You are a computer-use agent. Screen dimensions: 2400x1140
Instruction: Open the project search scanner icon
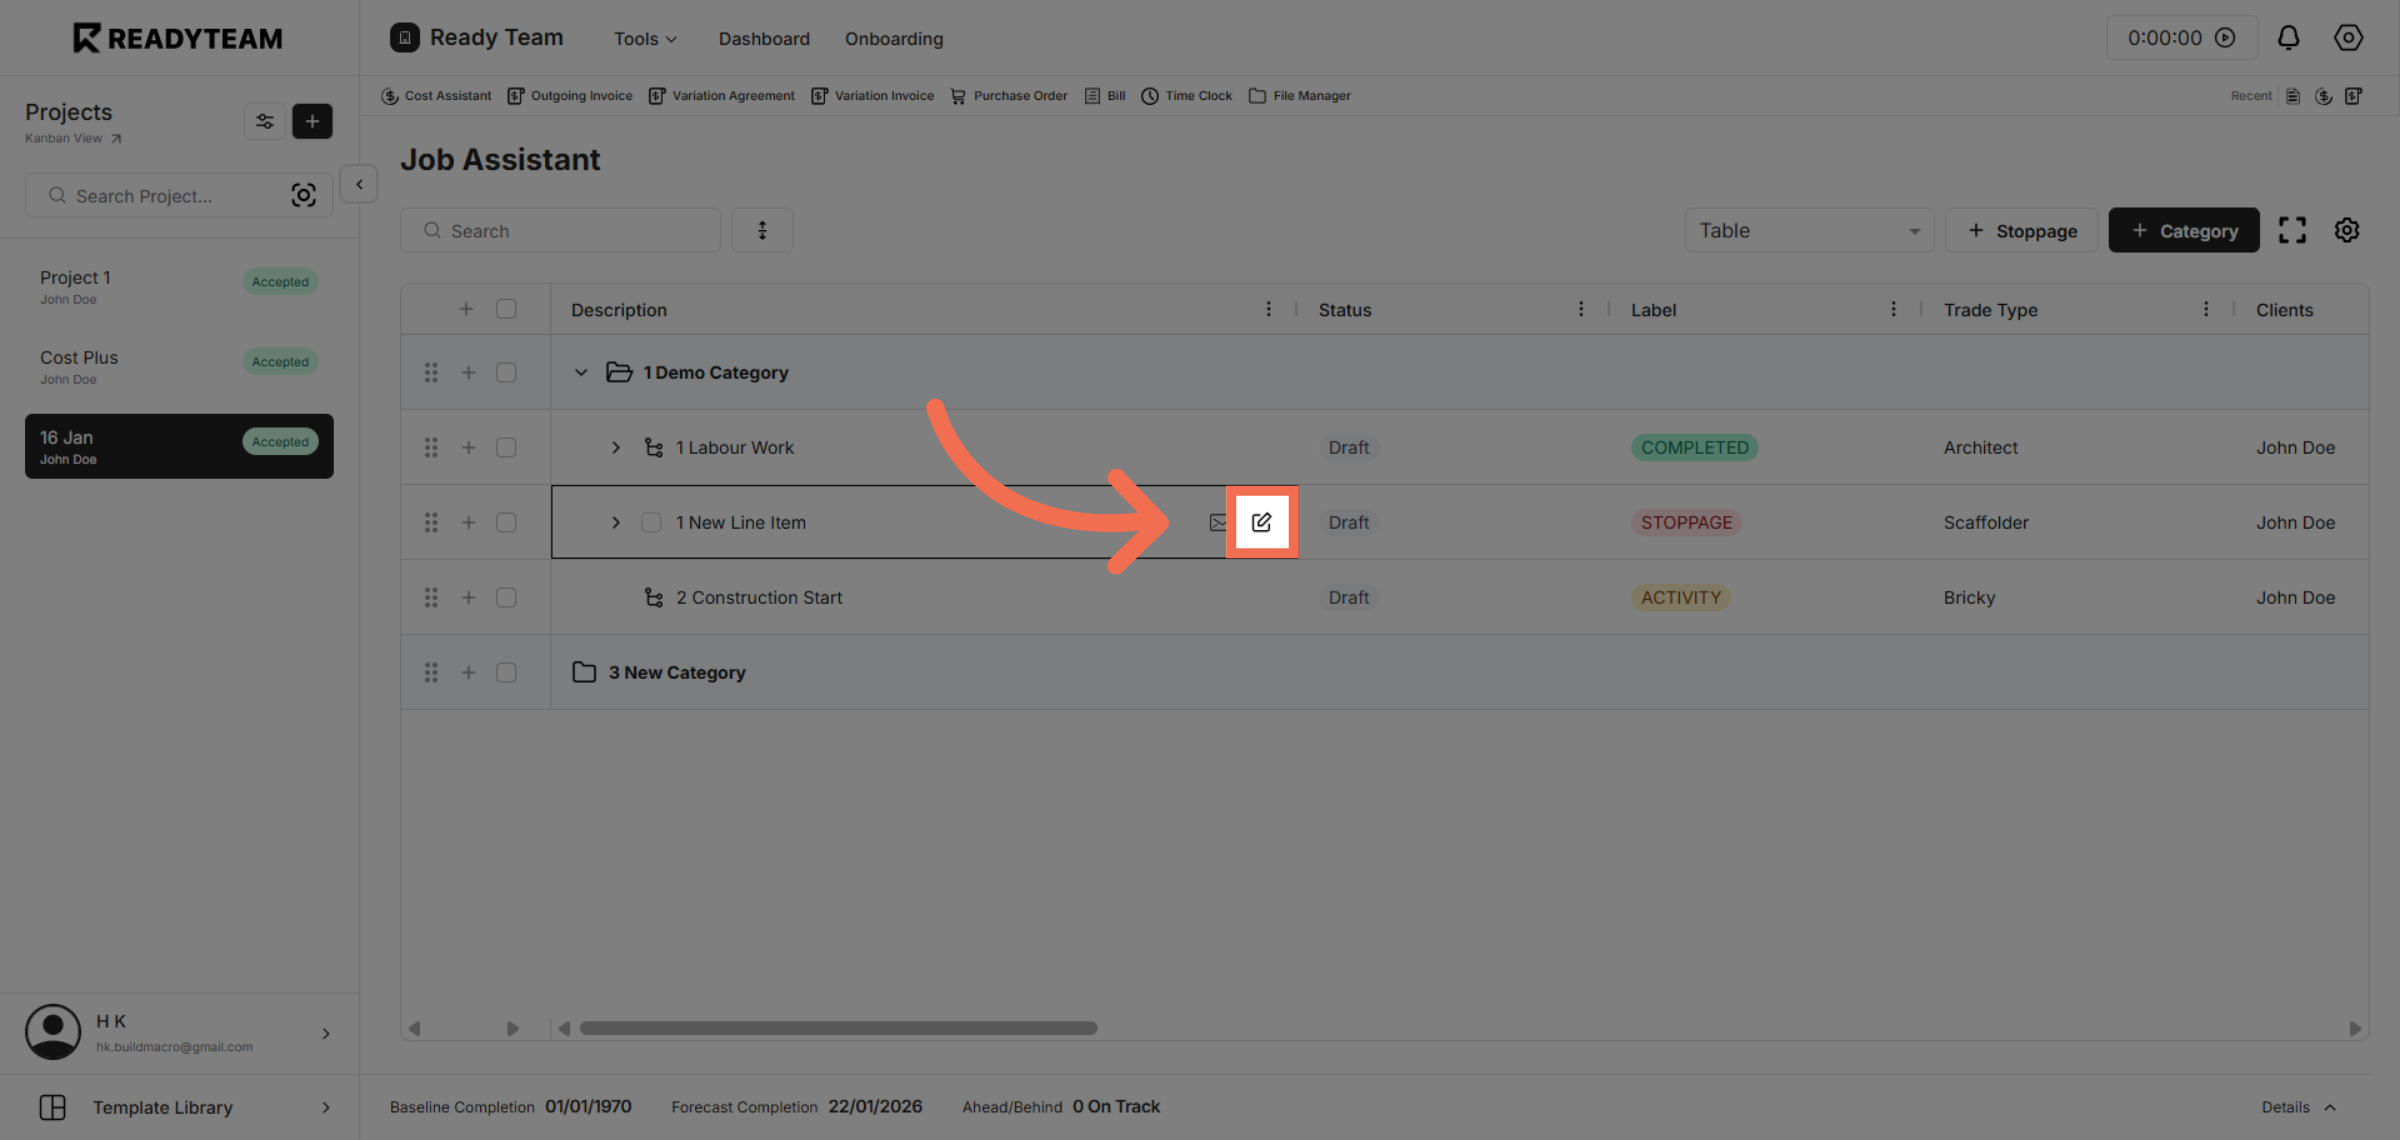point(304,195)
